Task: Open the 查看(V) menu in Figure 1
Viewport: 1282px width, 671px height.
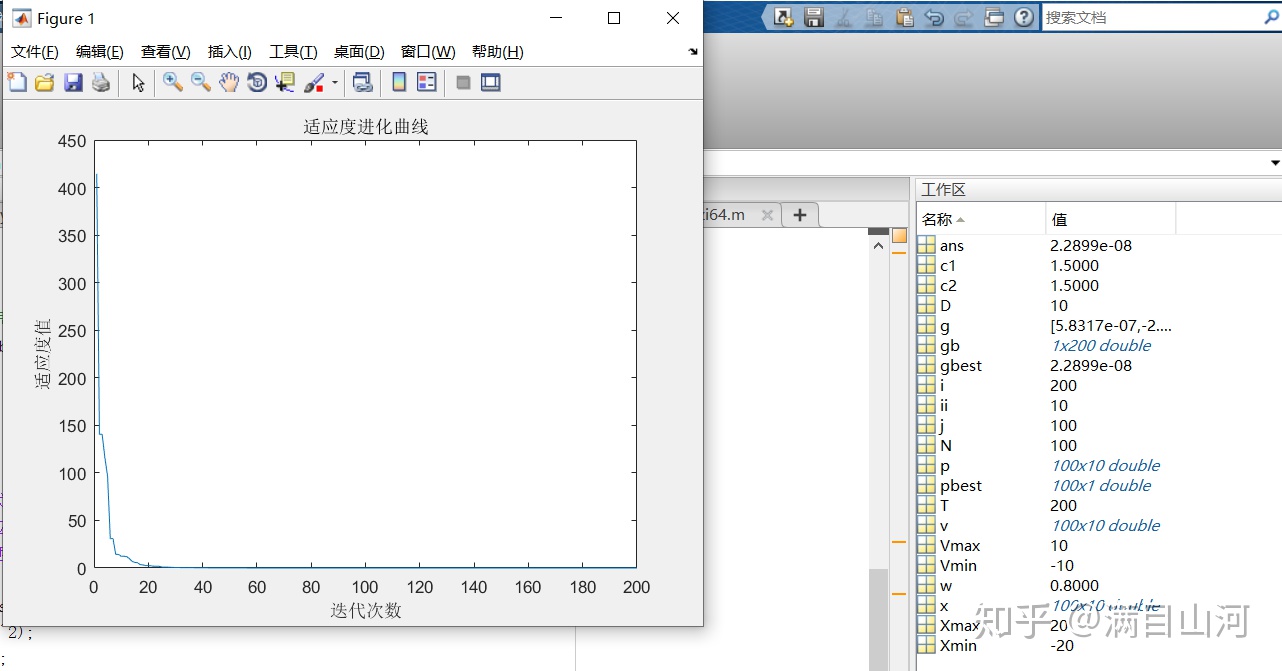Action: pyautogui.click(x=166, y=52)
